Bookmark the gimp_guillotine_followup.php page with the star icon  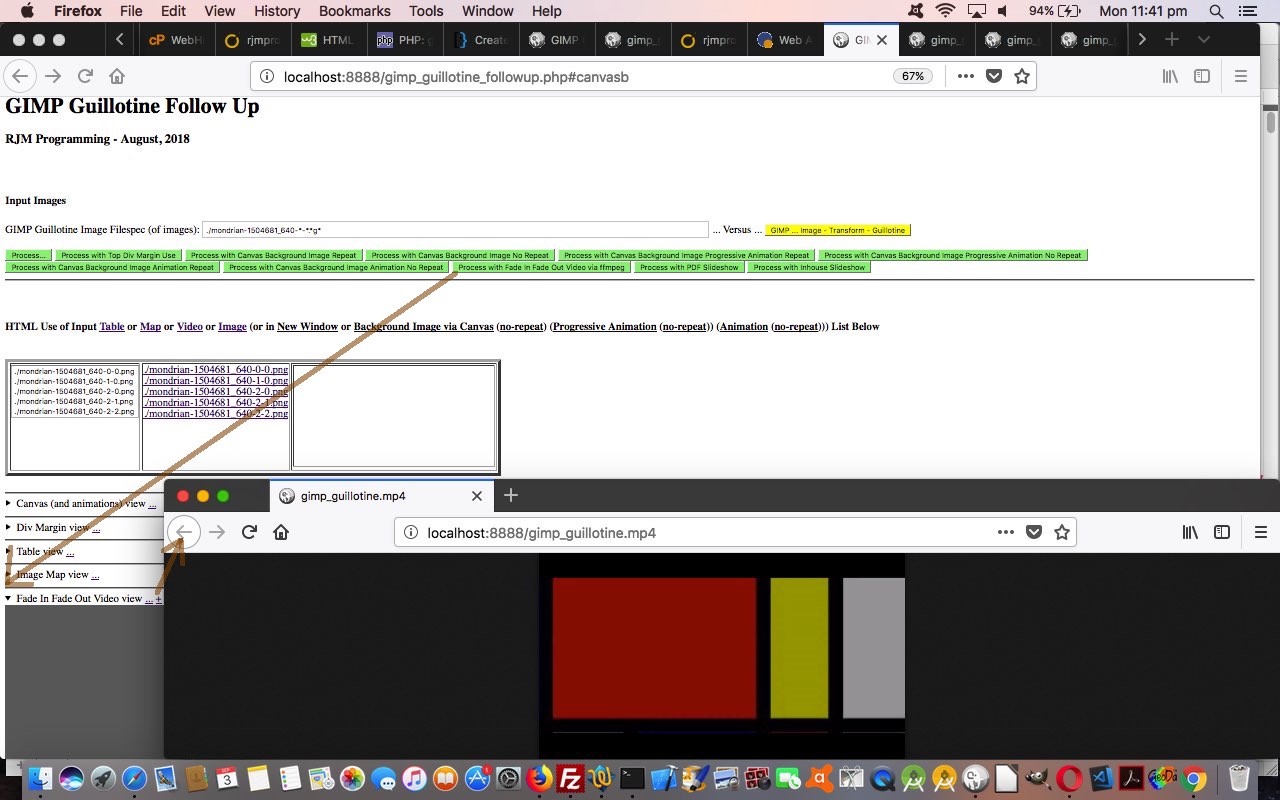coord(1022,76)
